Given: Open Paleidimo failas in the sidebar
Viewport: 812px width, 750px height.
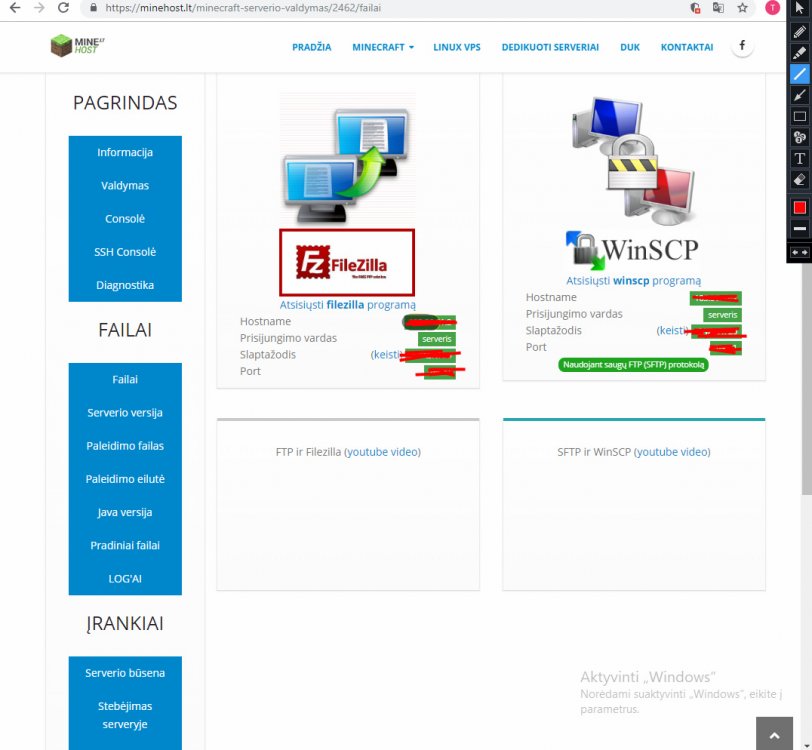Looking at the screenshot, I should coord(125,445).
